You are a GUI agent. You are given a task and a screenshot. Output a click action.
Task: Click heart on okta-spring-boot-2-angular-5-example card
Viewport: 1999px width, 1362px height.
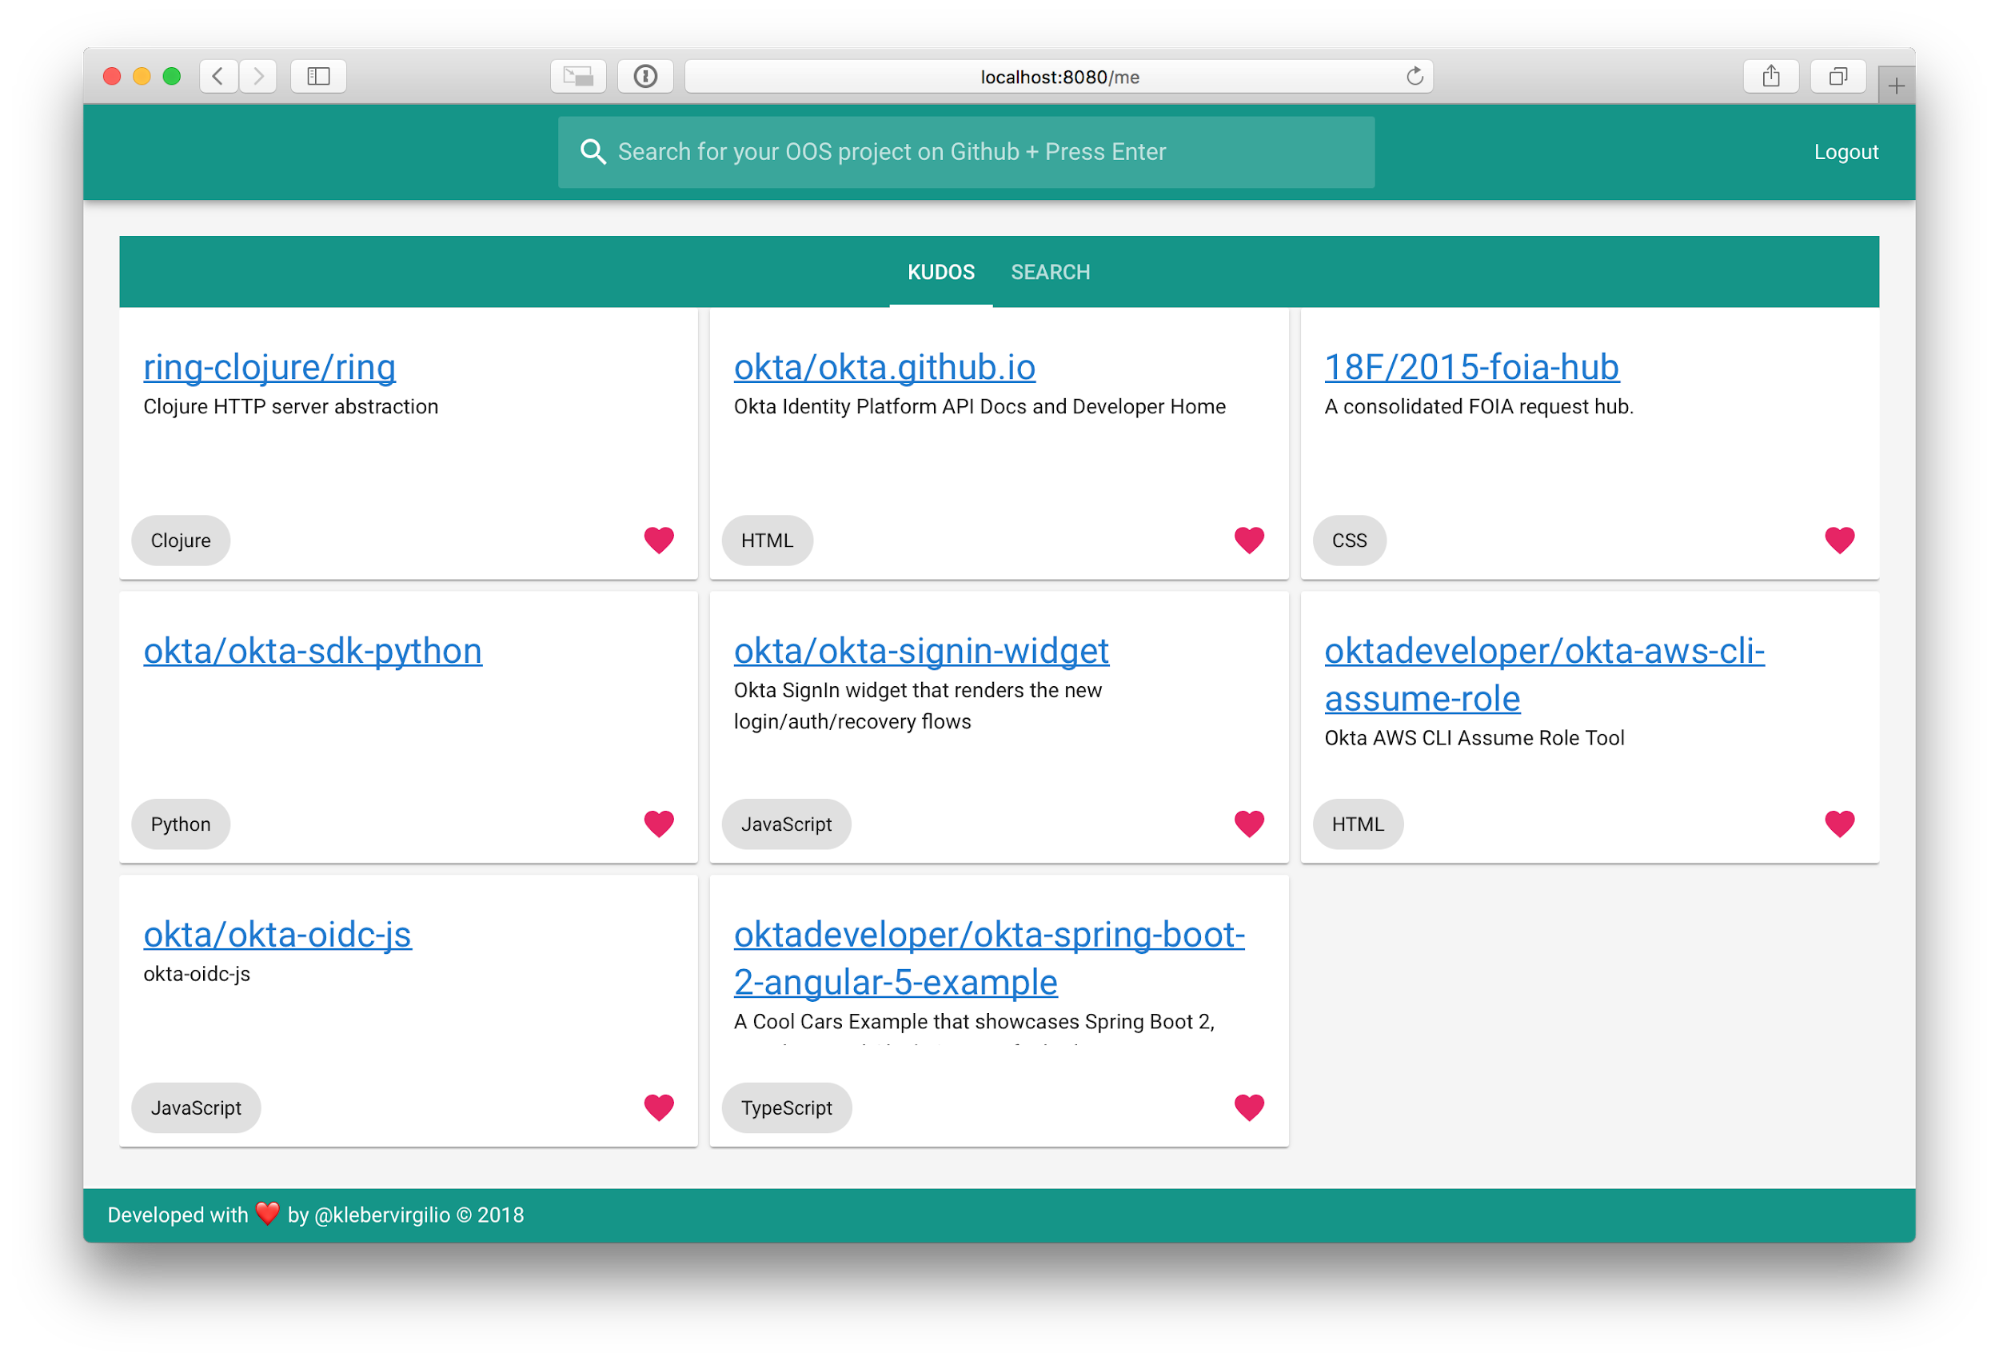click(1249, 1107)
